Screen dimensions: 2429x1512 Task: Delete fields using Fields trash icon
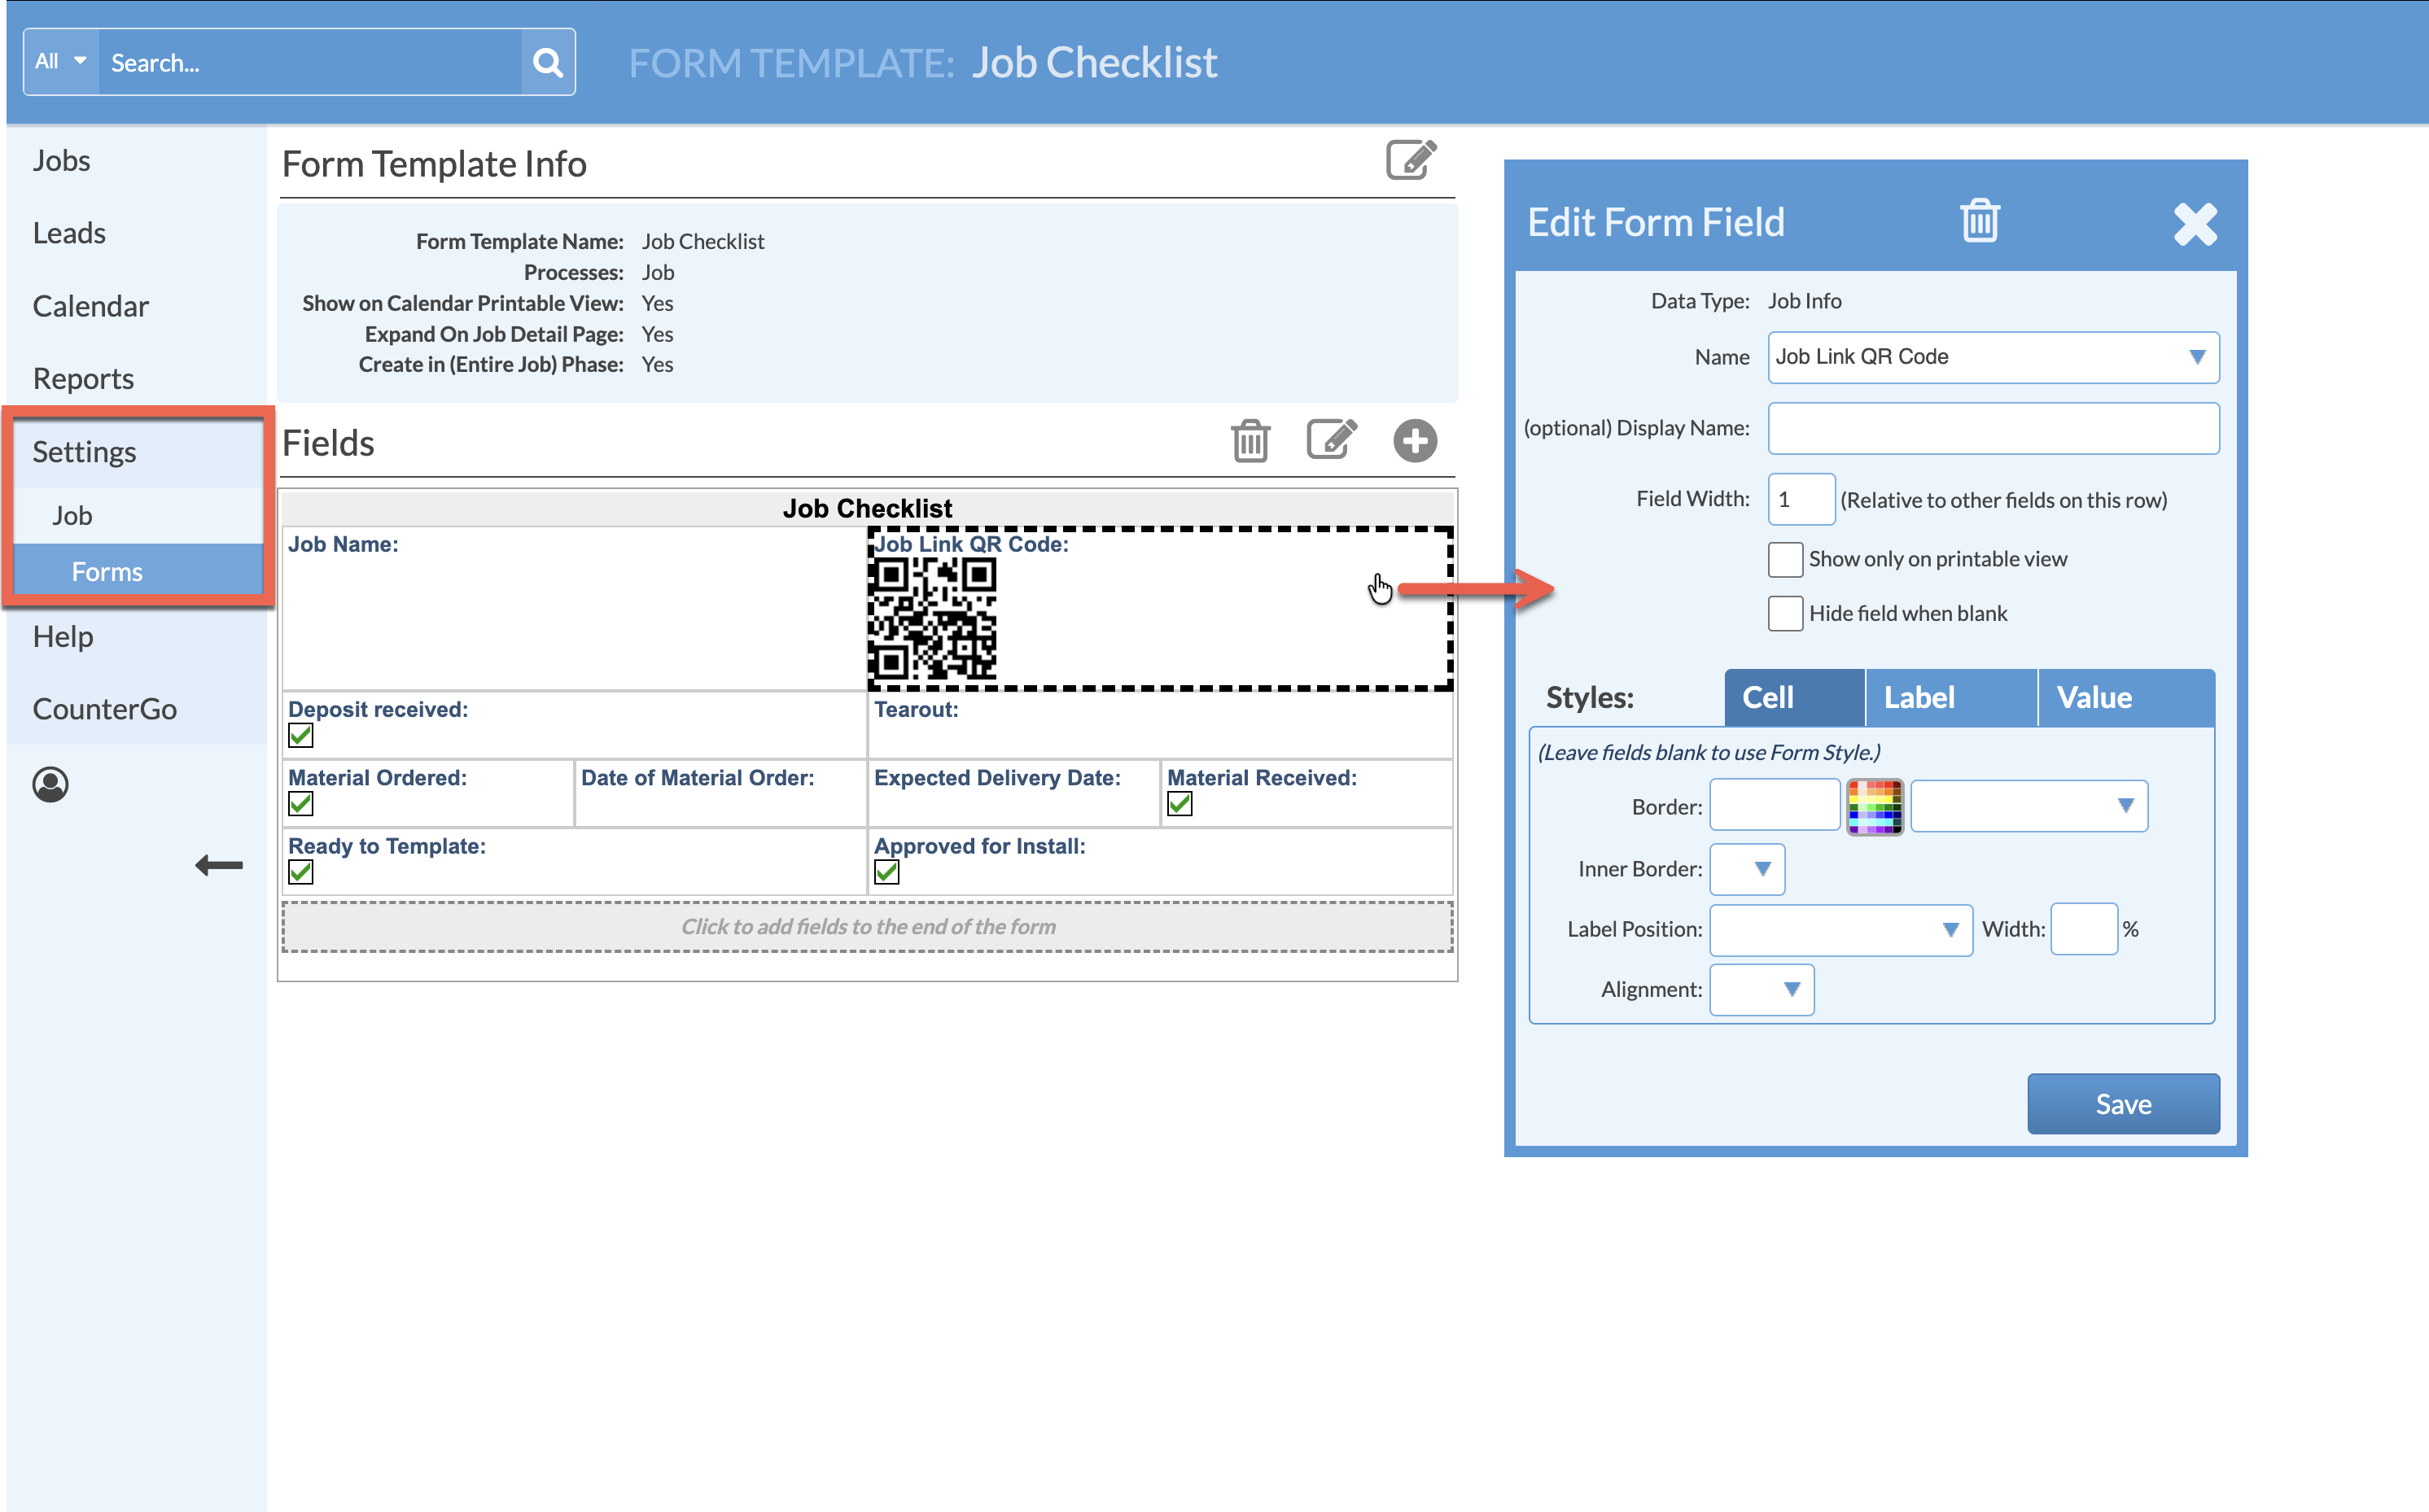1250,440
